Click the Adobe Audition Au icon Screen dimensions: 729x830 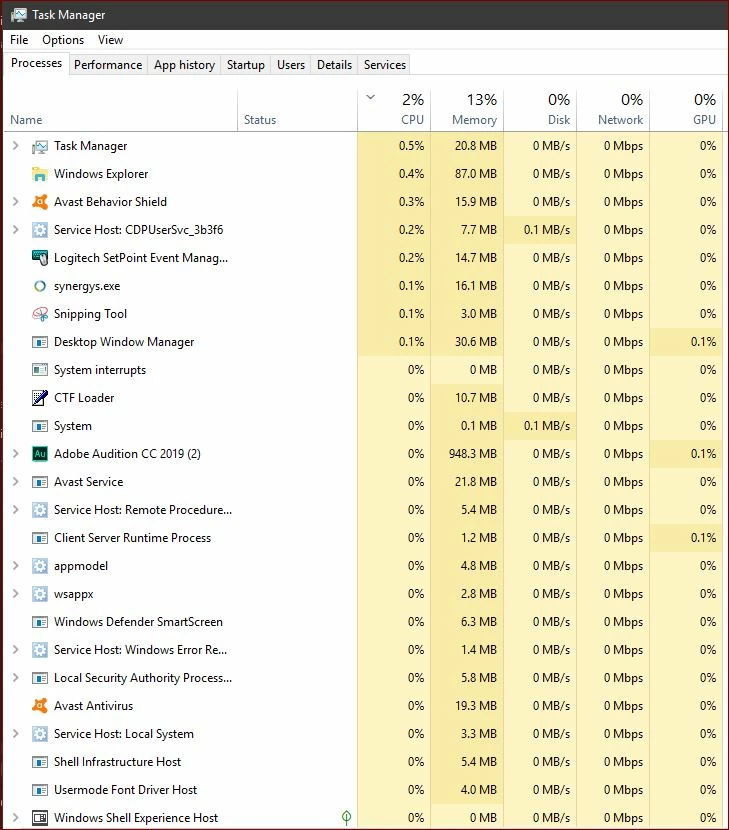coord(40,454)
